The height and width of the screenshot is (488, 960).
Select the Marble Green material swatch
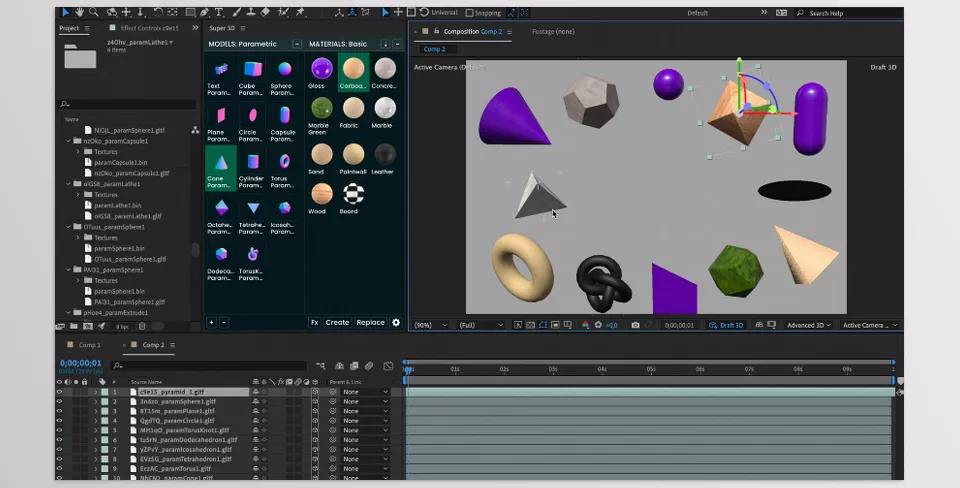pos(321,116)
